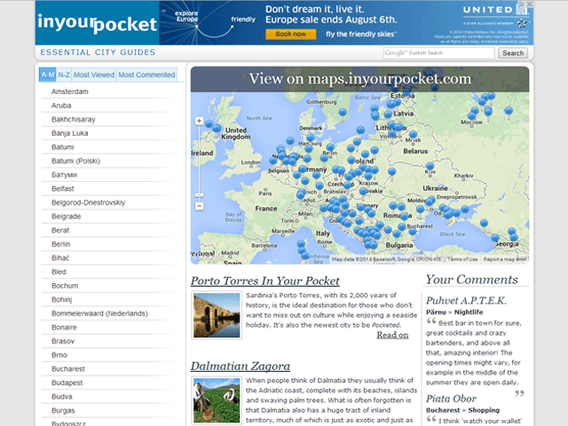
Task: Select Banja Luka in the city list
Action: [x=70, y=133]
